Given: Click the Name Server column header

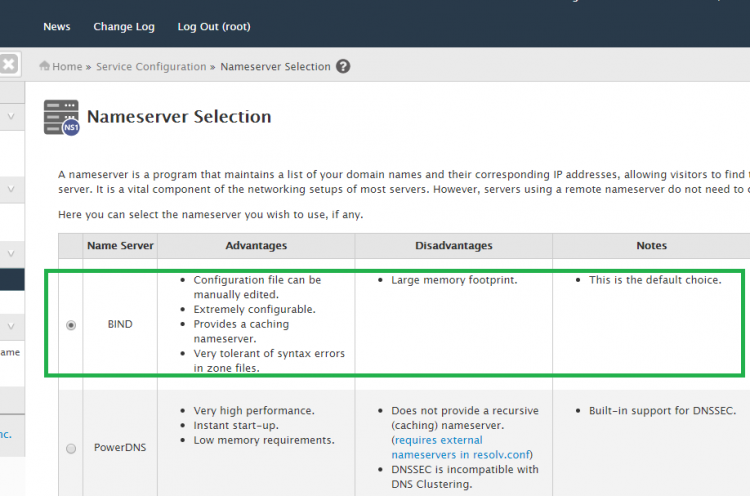Looking at the screenshot, I should 120,246.
